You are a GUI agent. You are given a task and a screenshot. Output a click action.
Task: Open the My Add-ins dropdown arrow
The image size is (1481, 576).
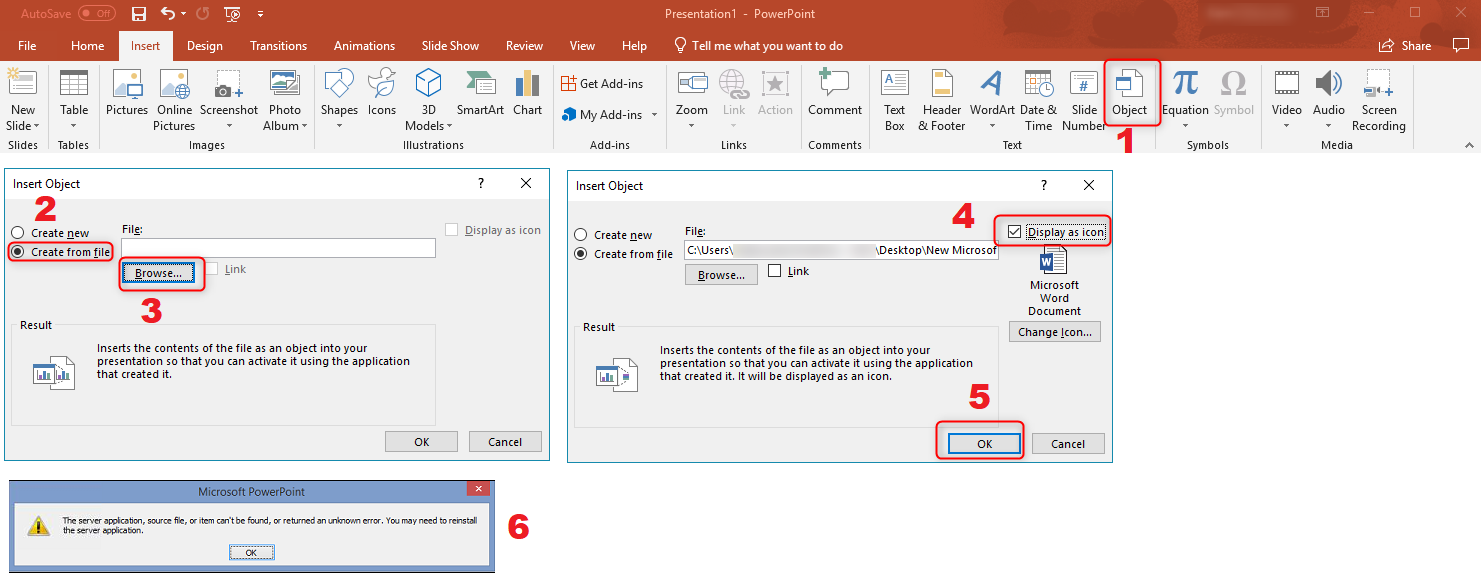(655, 115)
